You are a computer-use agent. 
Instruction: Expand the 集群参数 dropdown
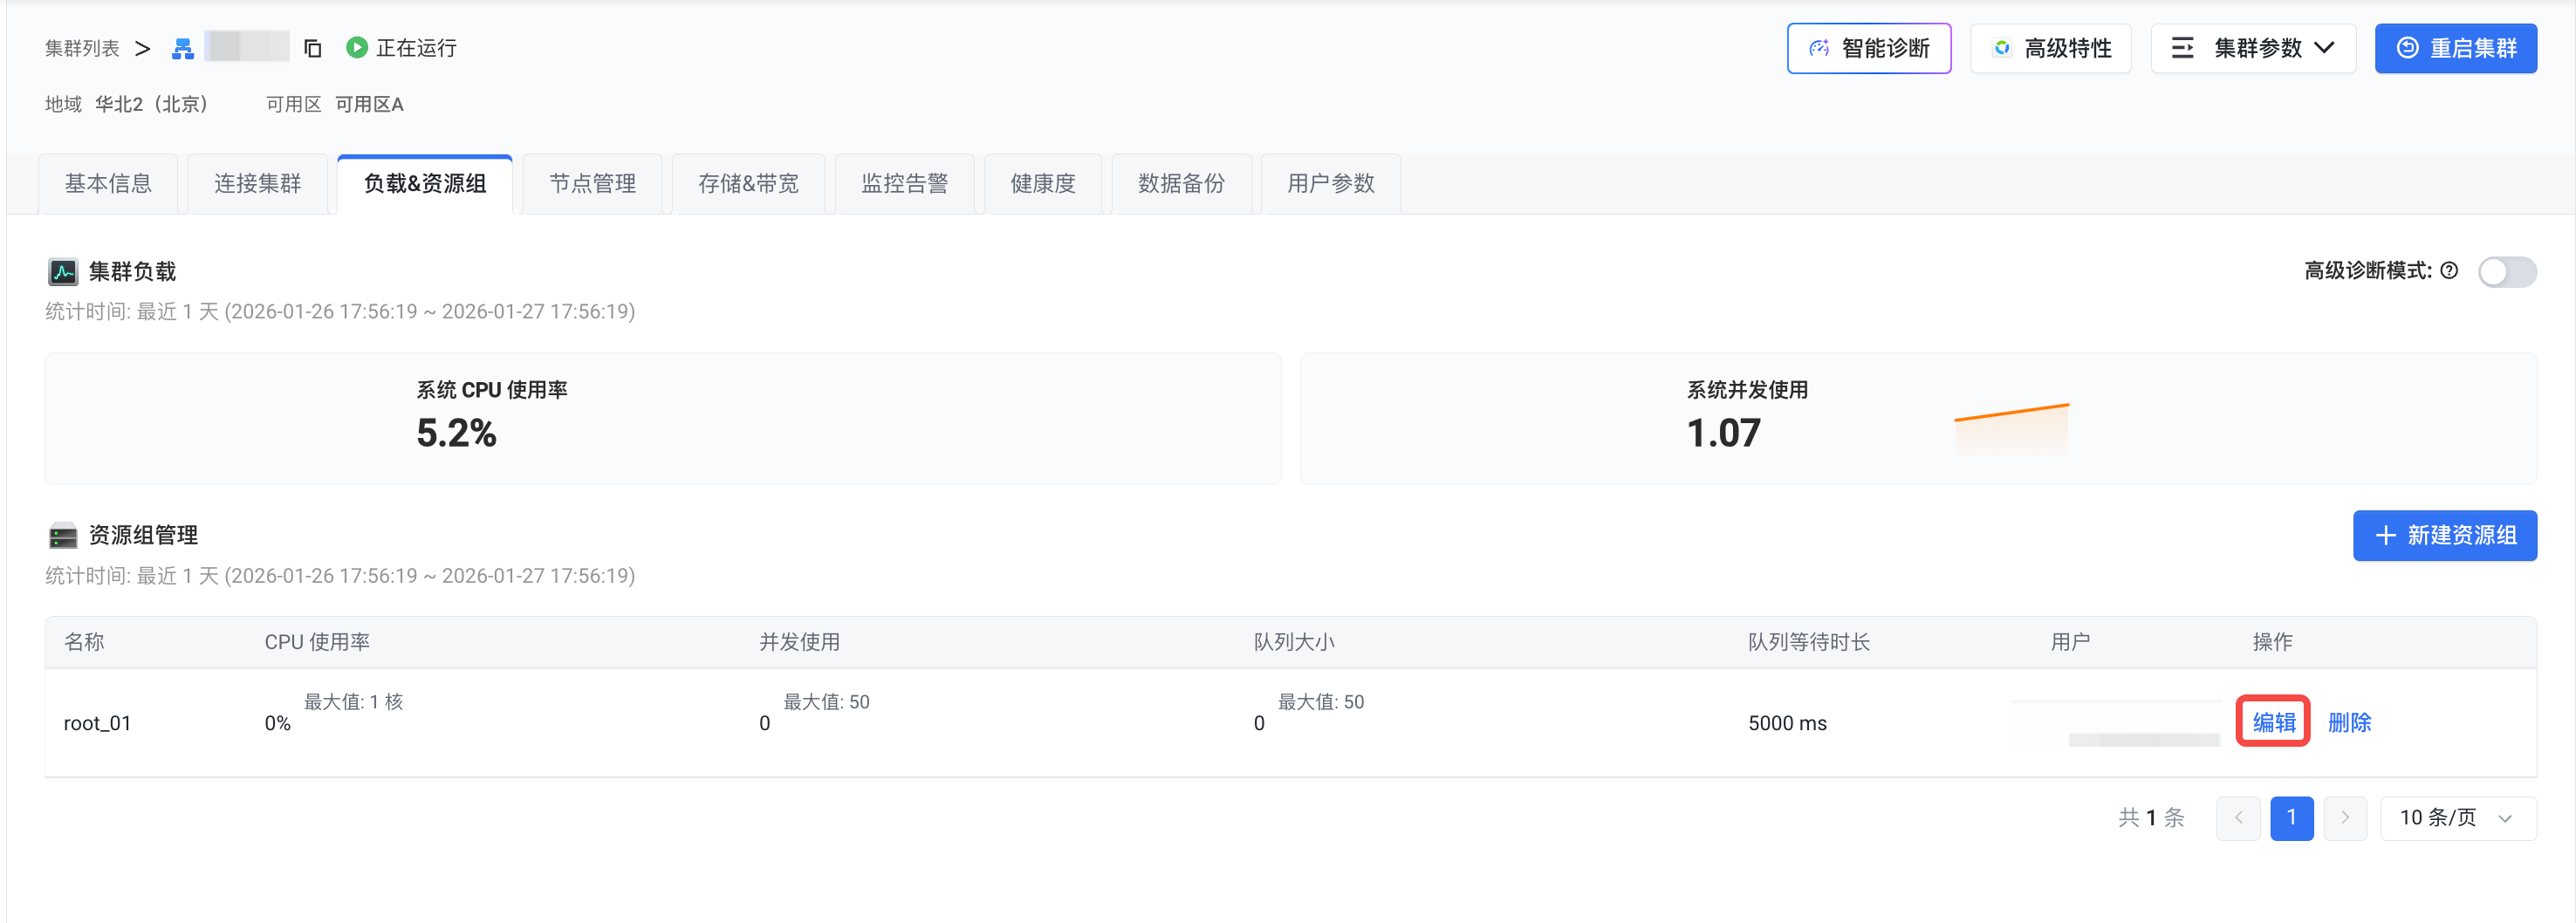[2253, 48]
